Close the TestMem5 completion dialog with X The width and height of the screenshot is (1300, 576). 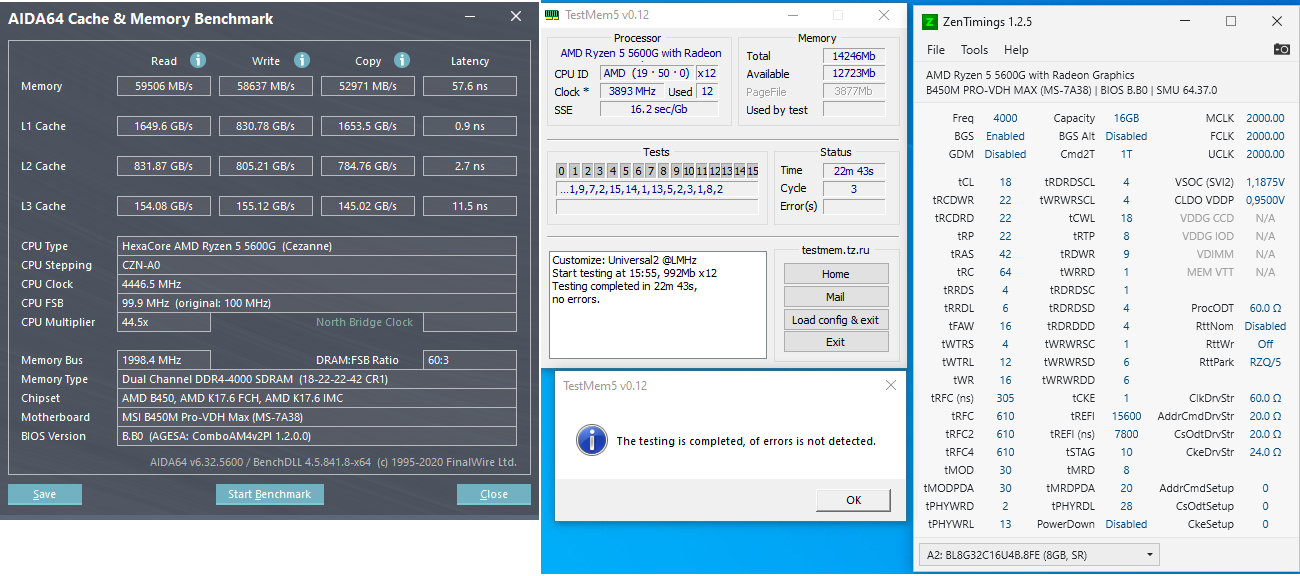889,385
